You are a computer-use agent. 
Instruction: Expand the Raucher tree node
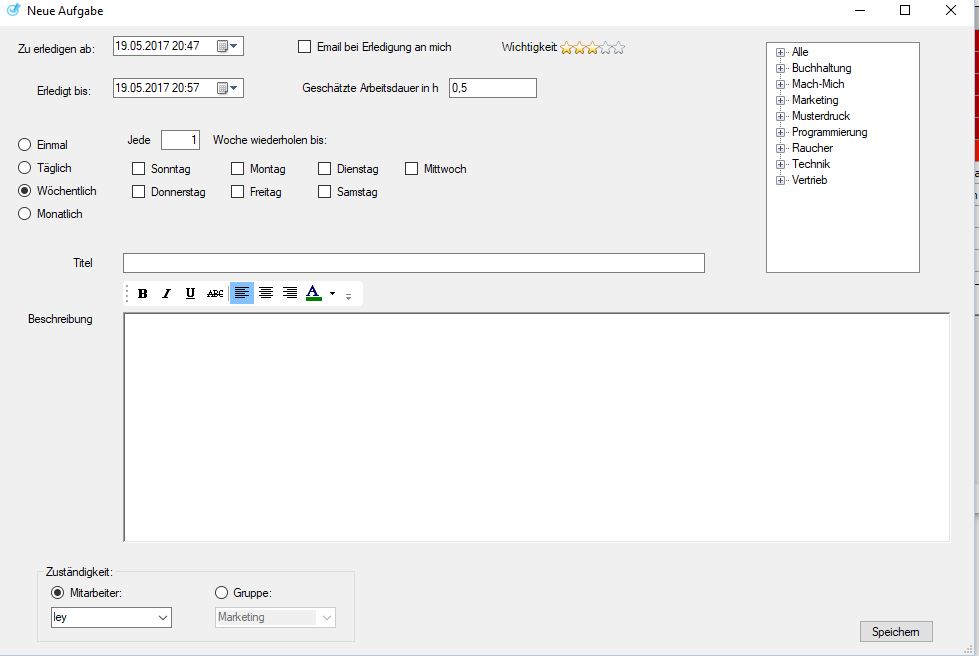coord(780,149)
